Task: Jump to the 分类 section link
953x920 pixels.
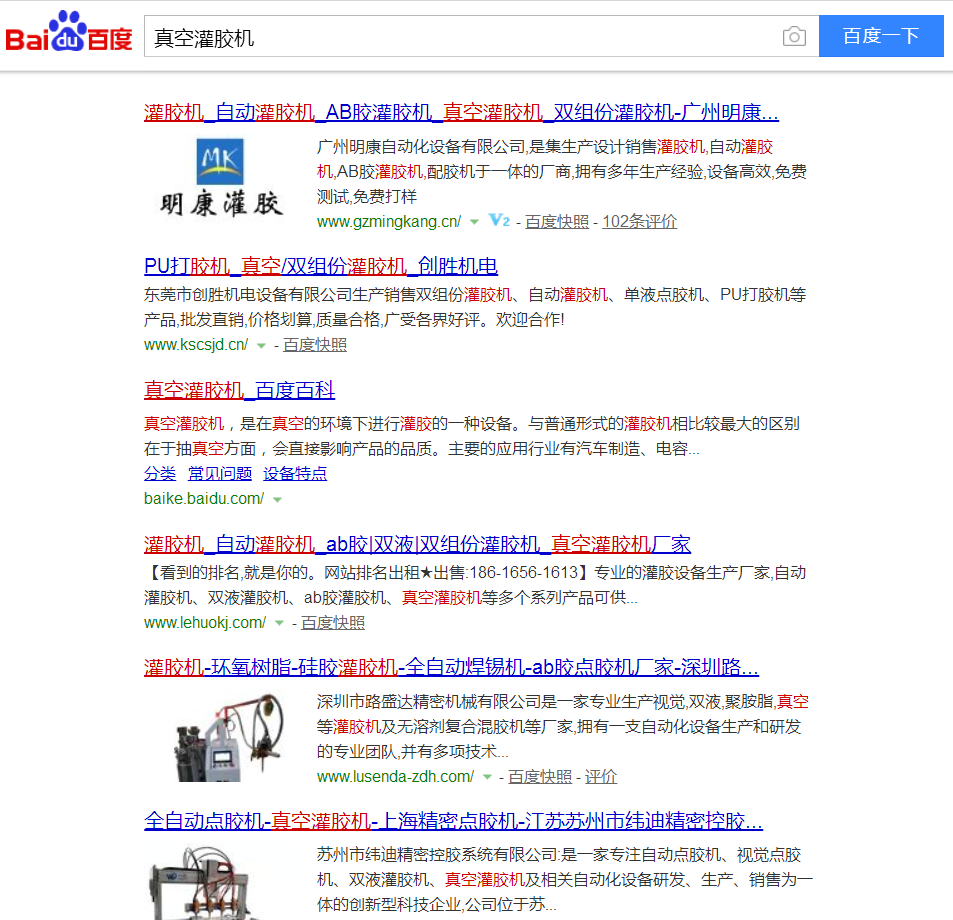Action: click(160, 474)
